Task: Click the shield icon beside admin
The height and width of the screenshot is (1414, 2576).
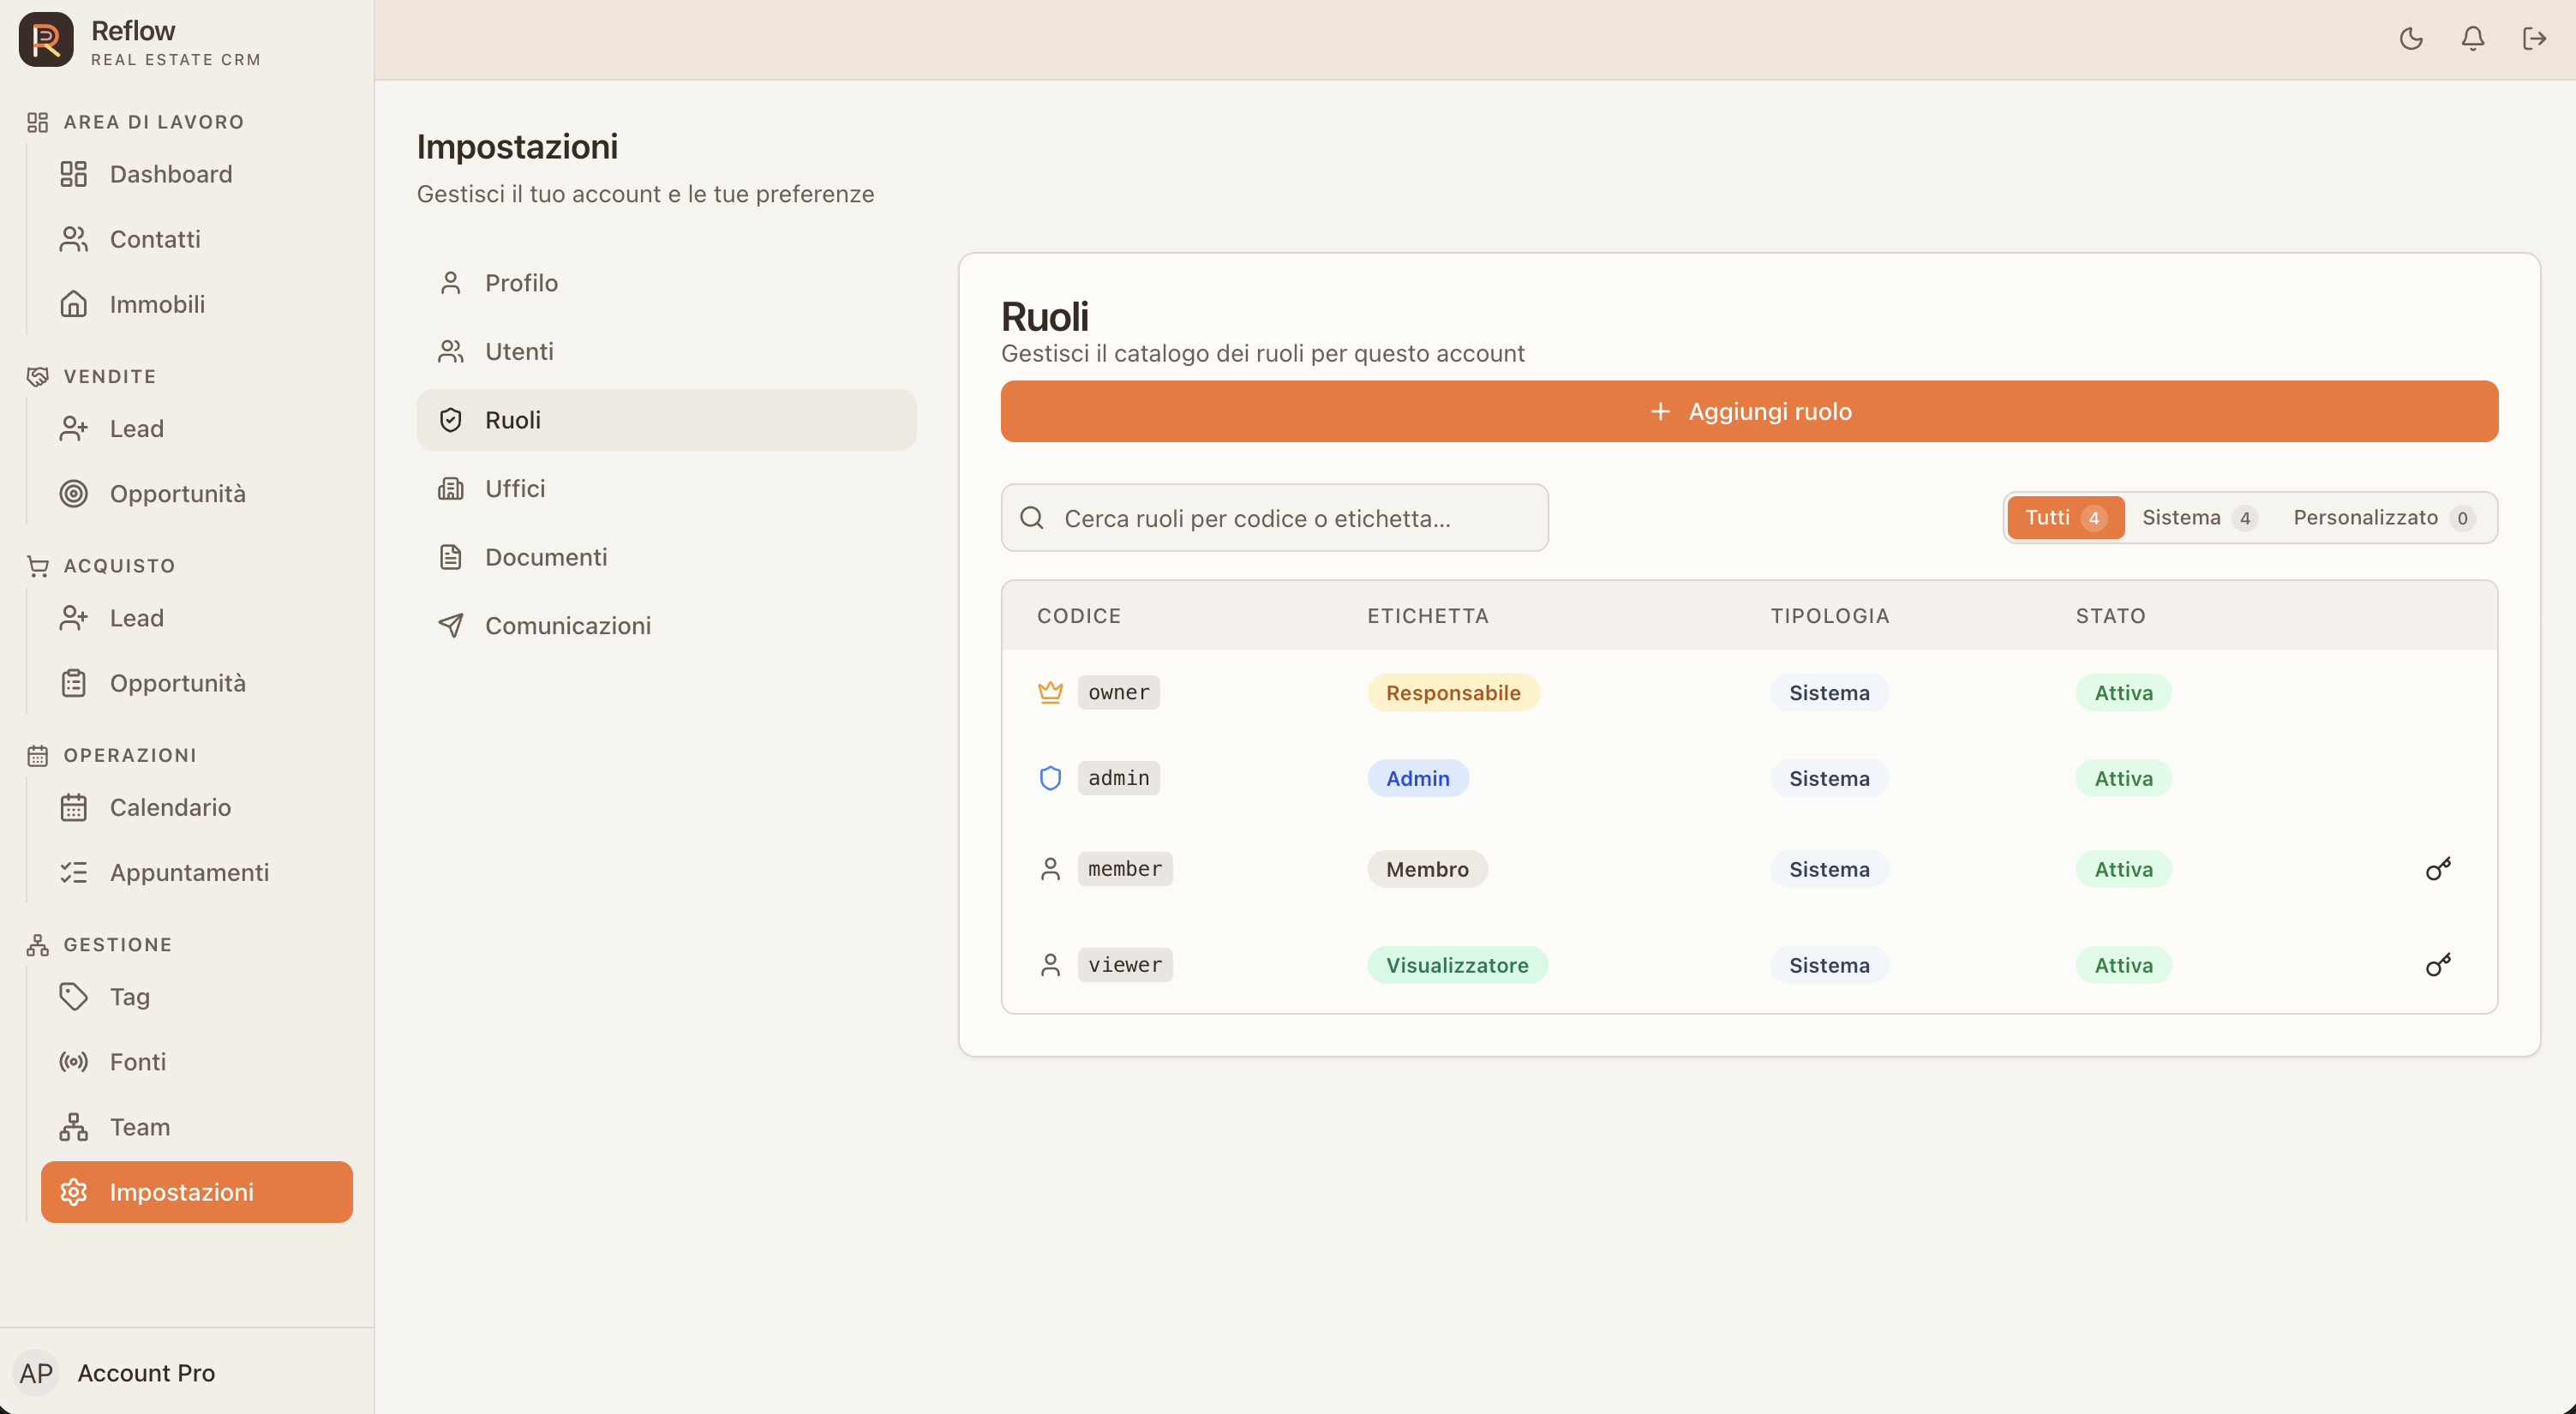Action: [x=1050, y=778]
